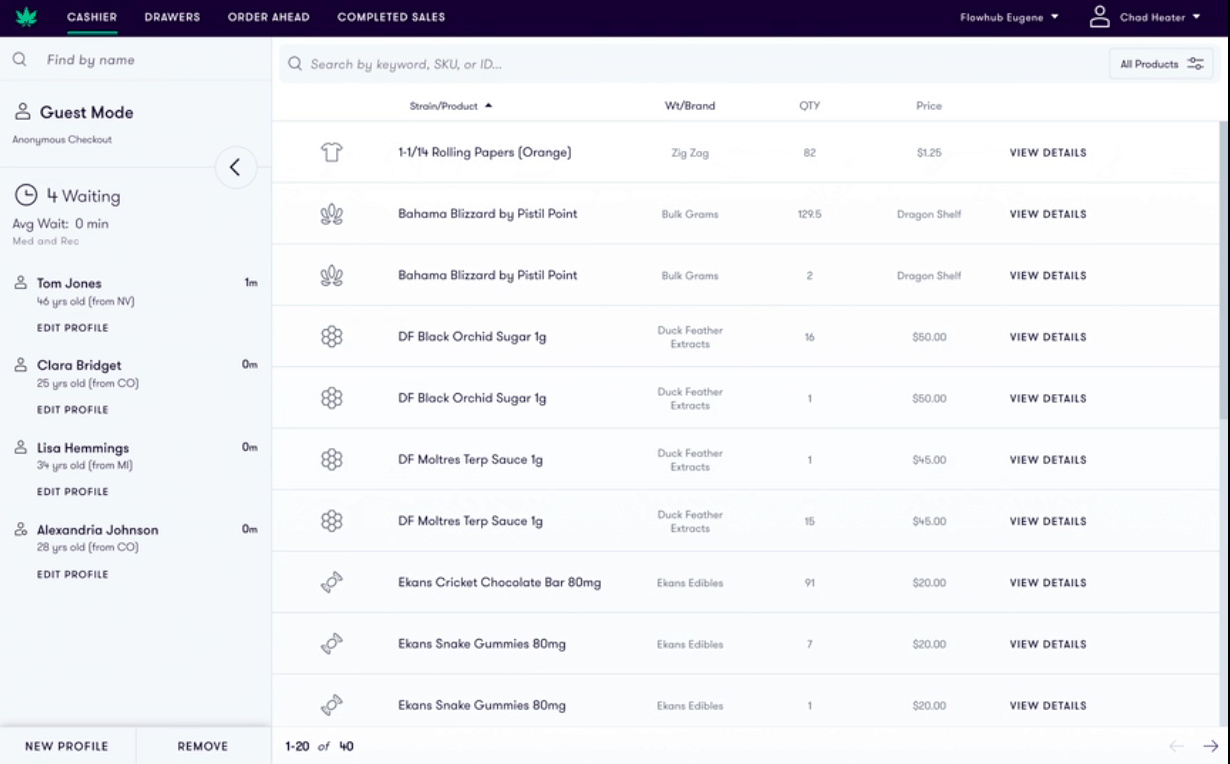This screenshot has height=764, width=1230.
Task: Switch to the Cashier tab
Action: tap(91, 17)
